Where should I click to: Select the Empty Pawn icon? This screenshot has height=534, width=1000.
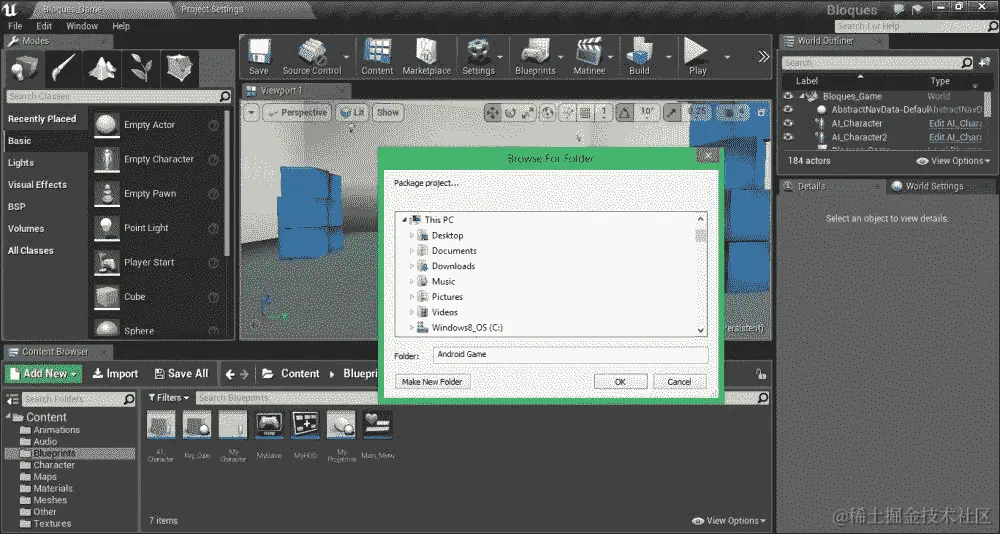(107, 194)
